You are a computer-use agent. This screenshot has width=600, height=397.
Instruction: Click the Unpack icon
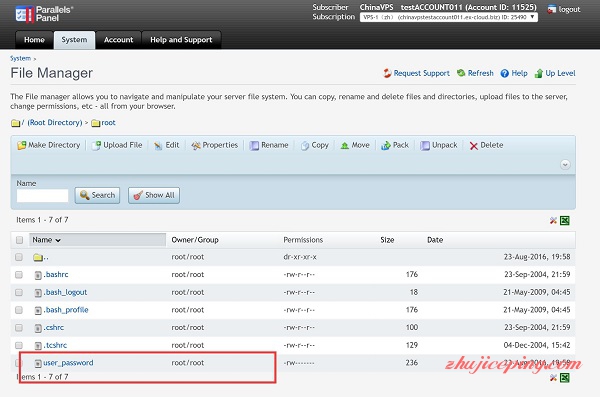click(425, 145)
